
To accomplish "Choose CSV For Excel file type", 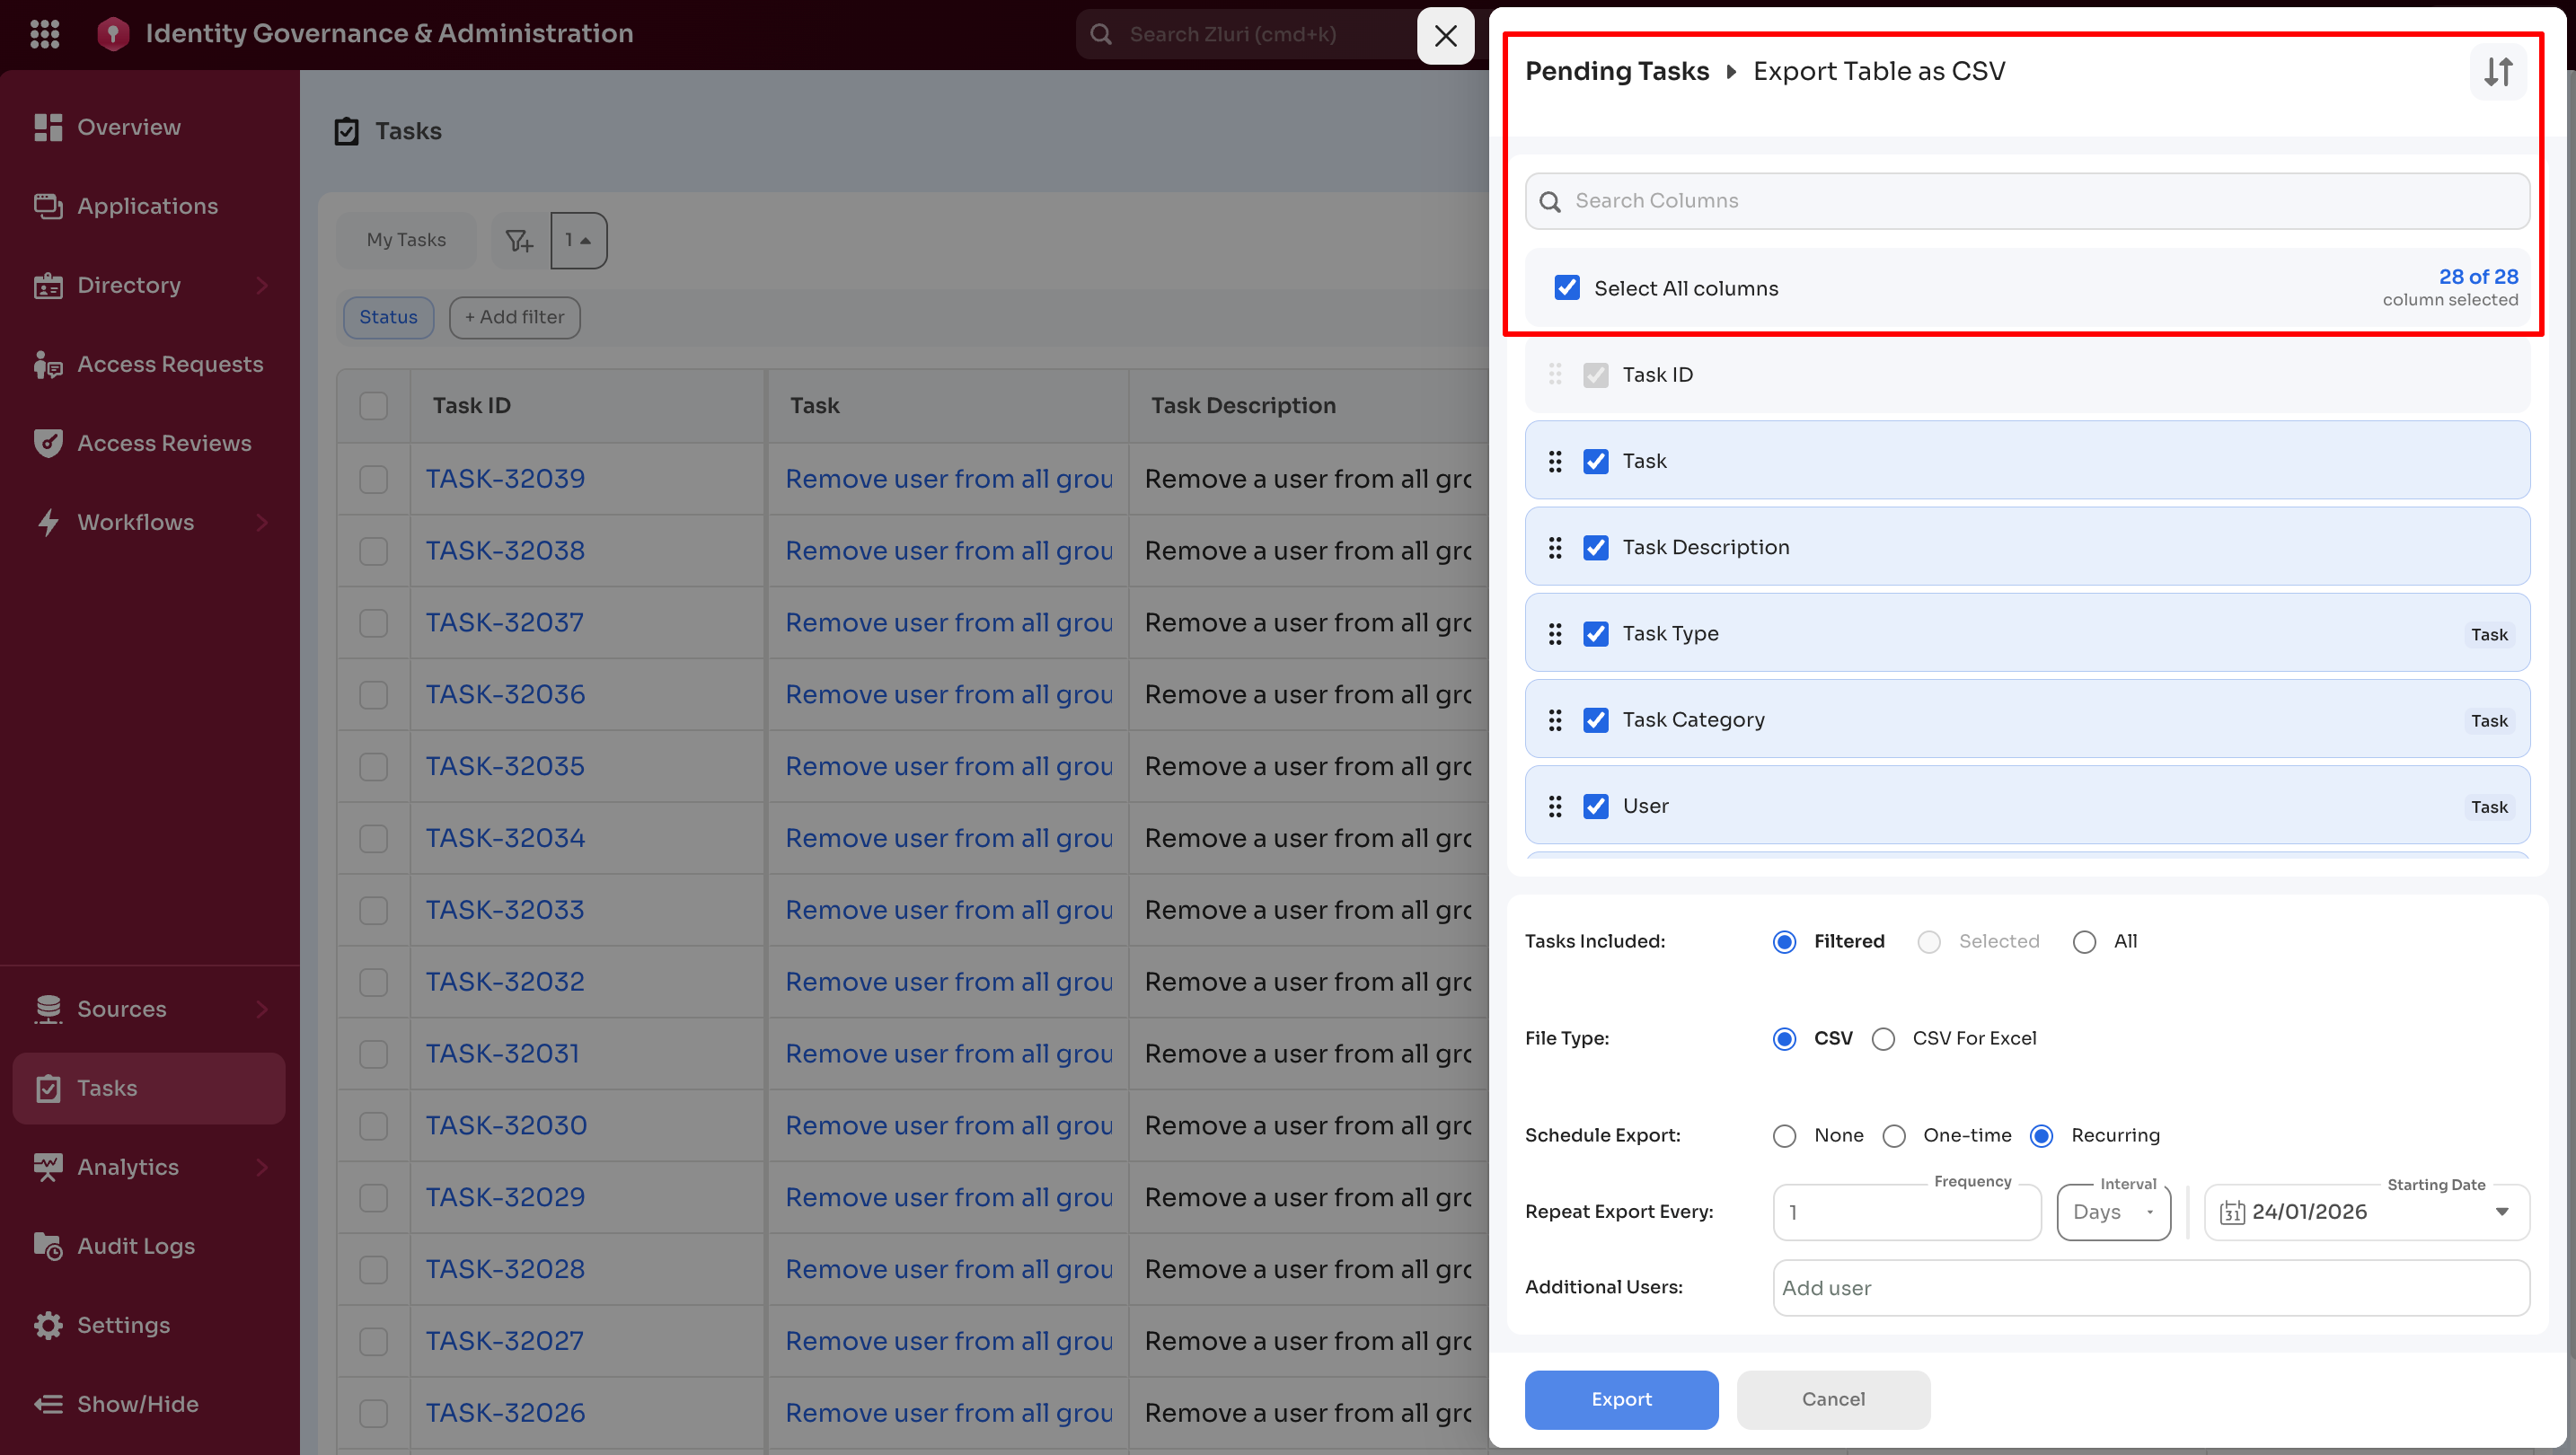I will pos(1884,1038).
